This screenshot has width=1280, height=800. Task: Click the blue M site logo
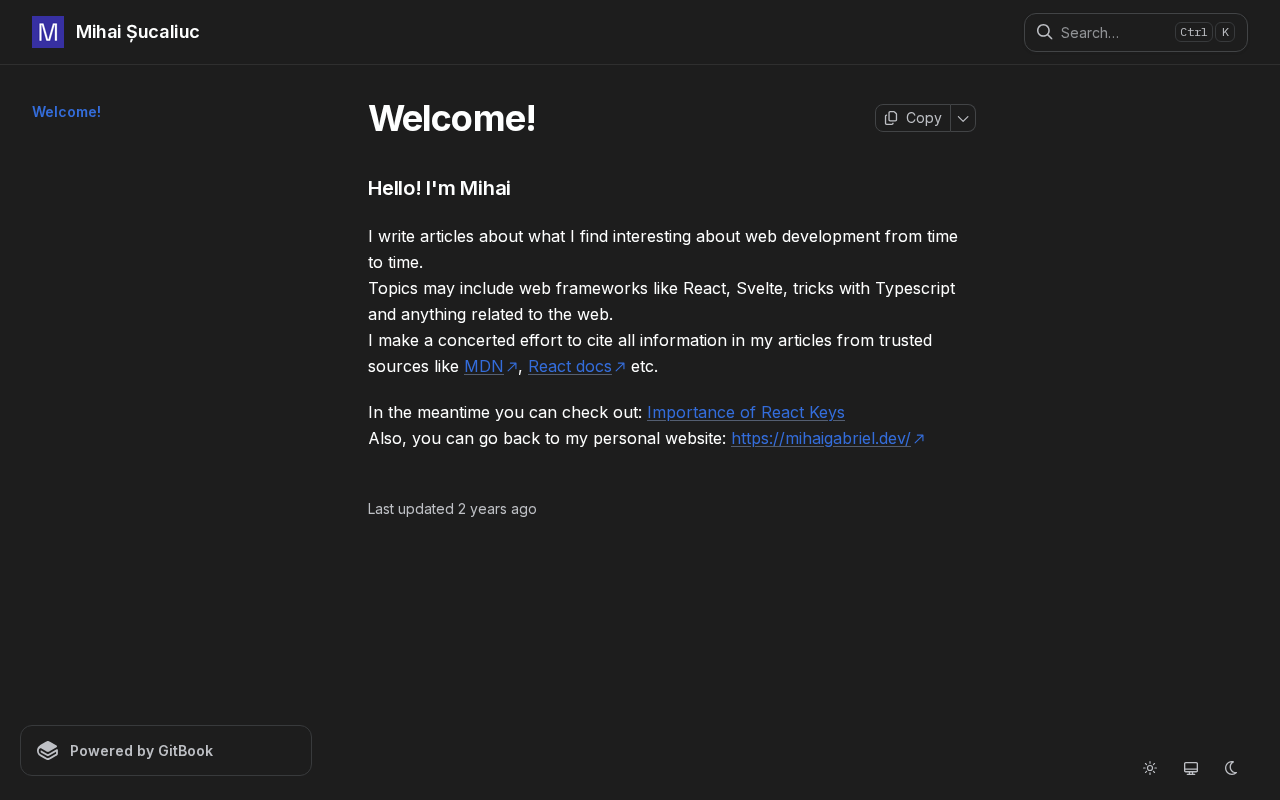48,32
